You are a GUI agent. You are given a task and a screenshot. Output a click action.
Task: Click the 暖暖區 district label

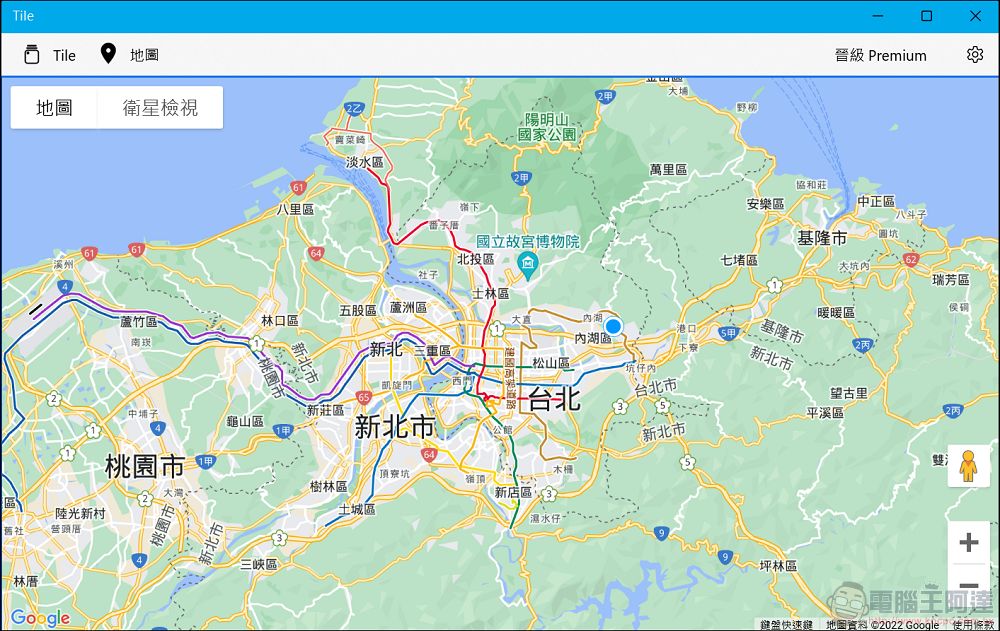click(836, 313)
